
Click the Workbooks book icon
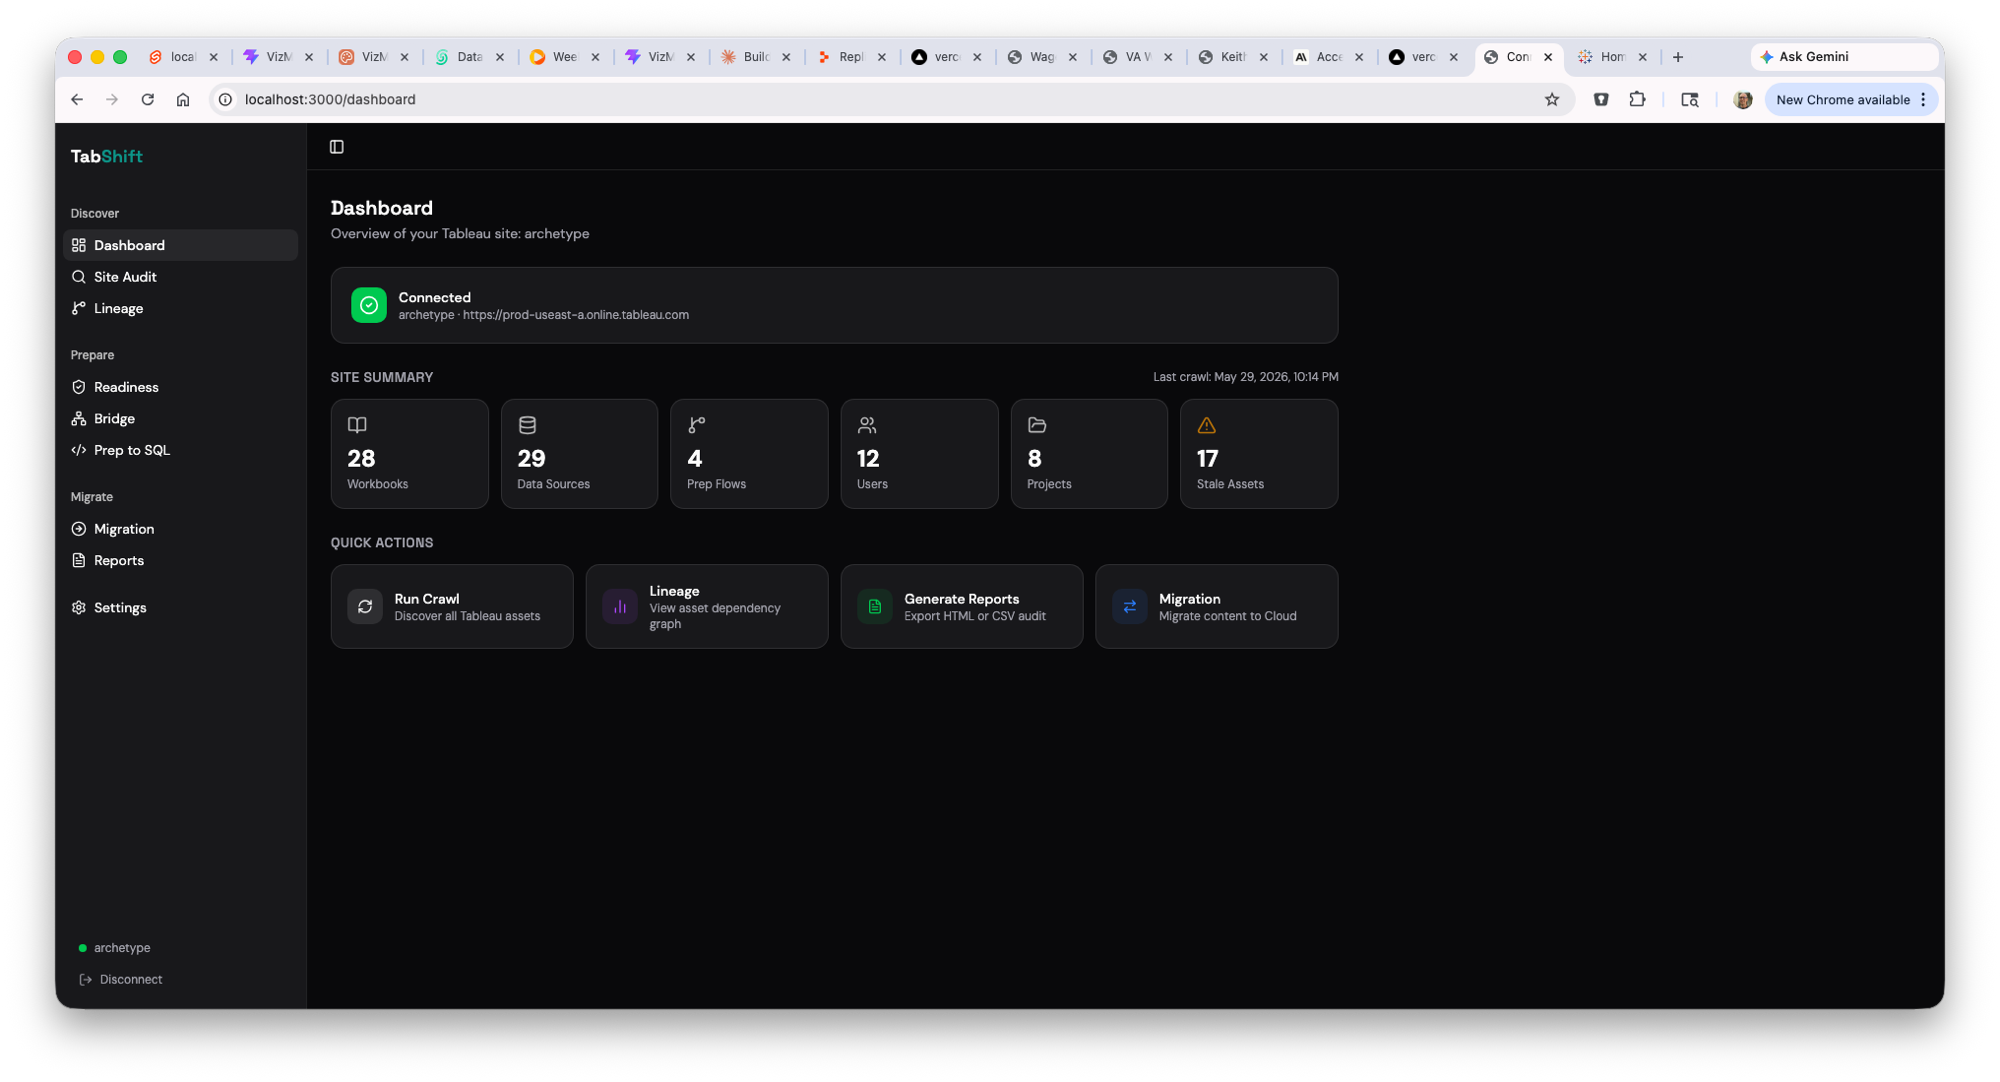[357, 425]
